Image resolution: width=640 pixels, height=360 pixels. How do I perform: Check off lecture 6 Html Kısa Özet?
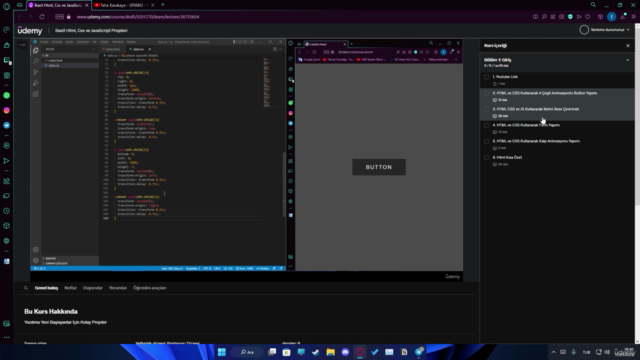point(486,158)
